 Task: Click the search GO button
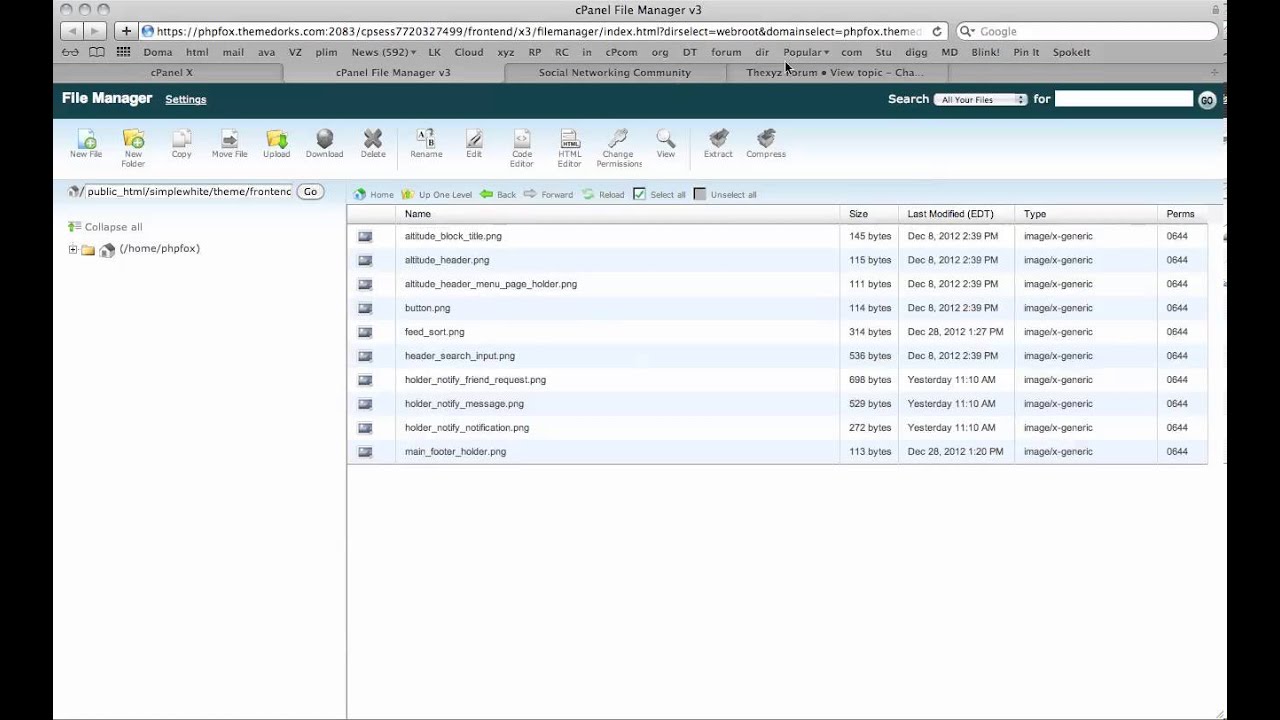click(1206, 99)
